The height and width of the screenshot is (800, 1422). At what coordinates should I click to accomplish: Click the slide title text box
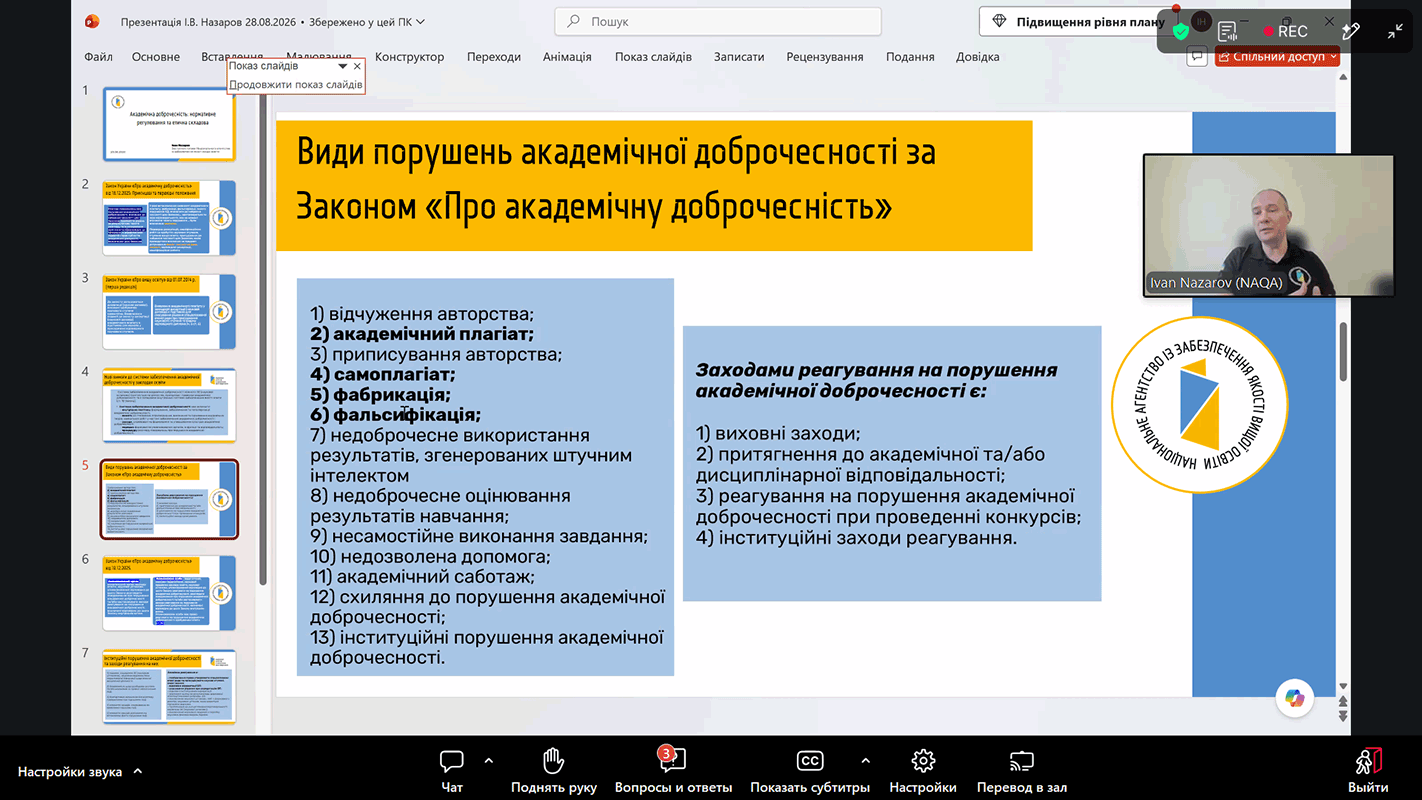coord(654,185)
